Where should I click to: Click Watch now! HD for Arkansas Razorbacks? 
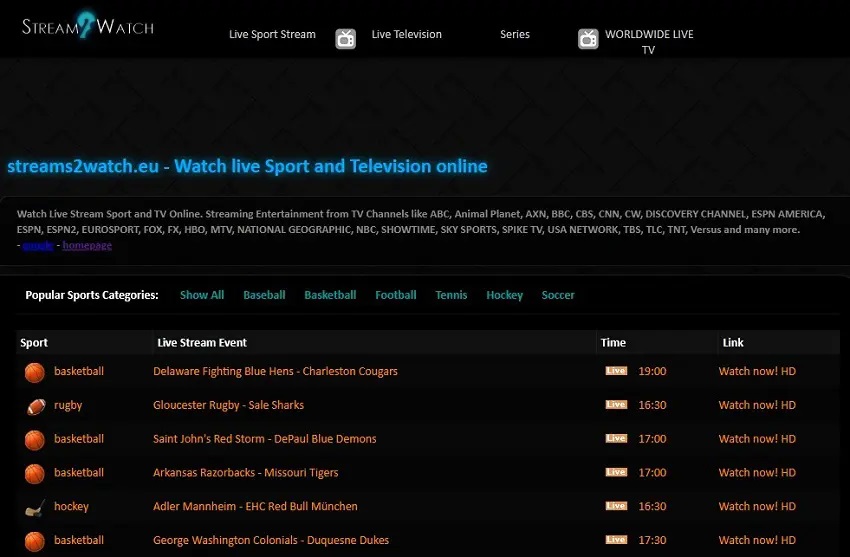point(757,472)
